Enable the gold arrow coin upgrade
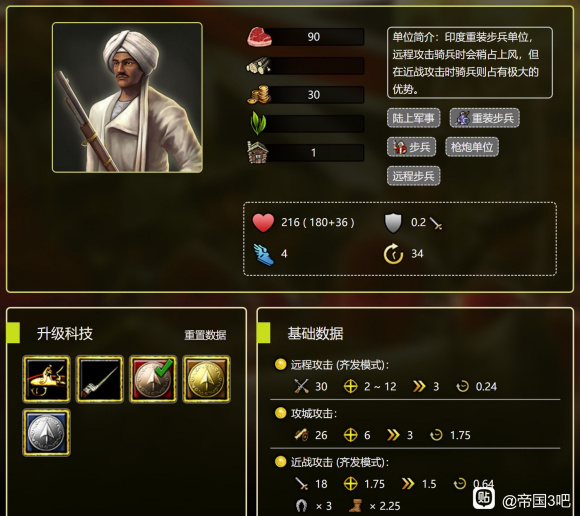This screenshot has height=516, width=580. [x=206, y=379]
